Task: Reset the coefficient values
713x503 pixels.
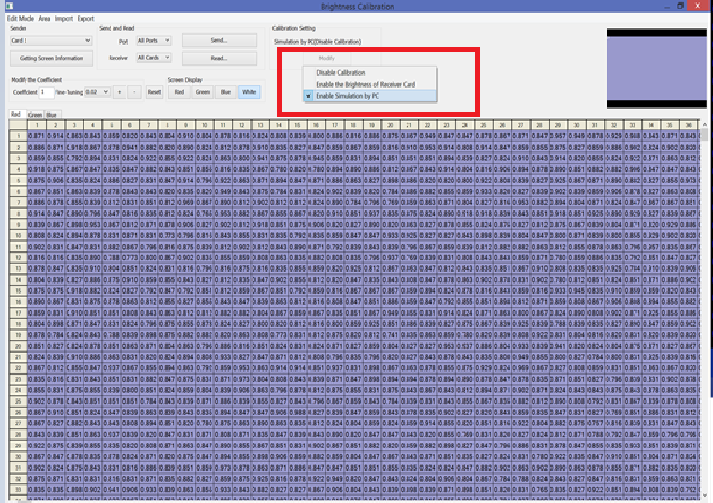Action: 154,91
